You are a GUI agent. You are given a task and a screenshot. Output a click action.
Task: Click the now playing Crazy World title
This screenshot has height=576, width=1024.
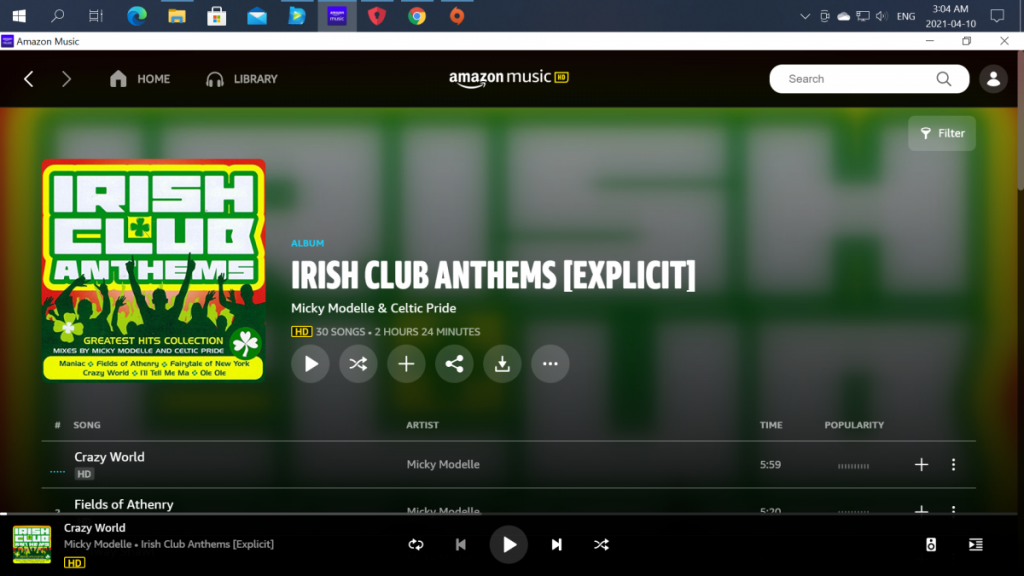point(95,528)
